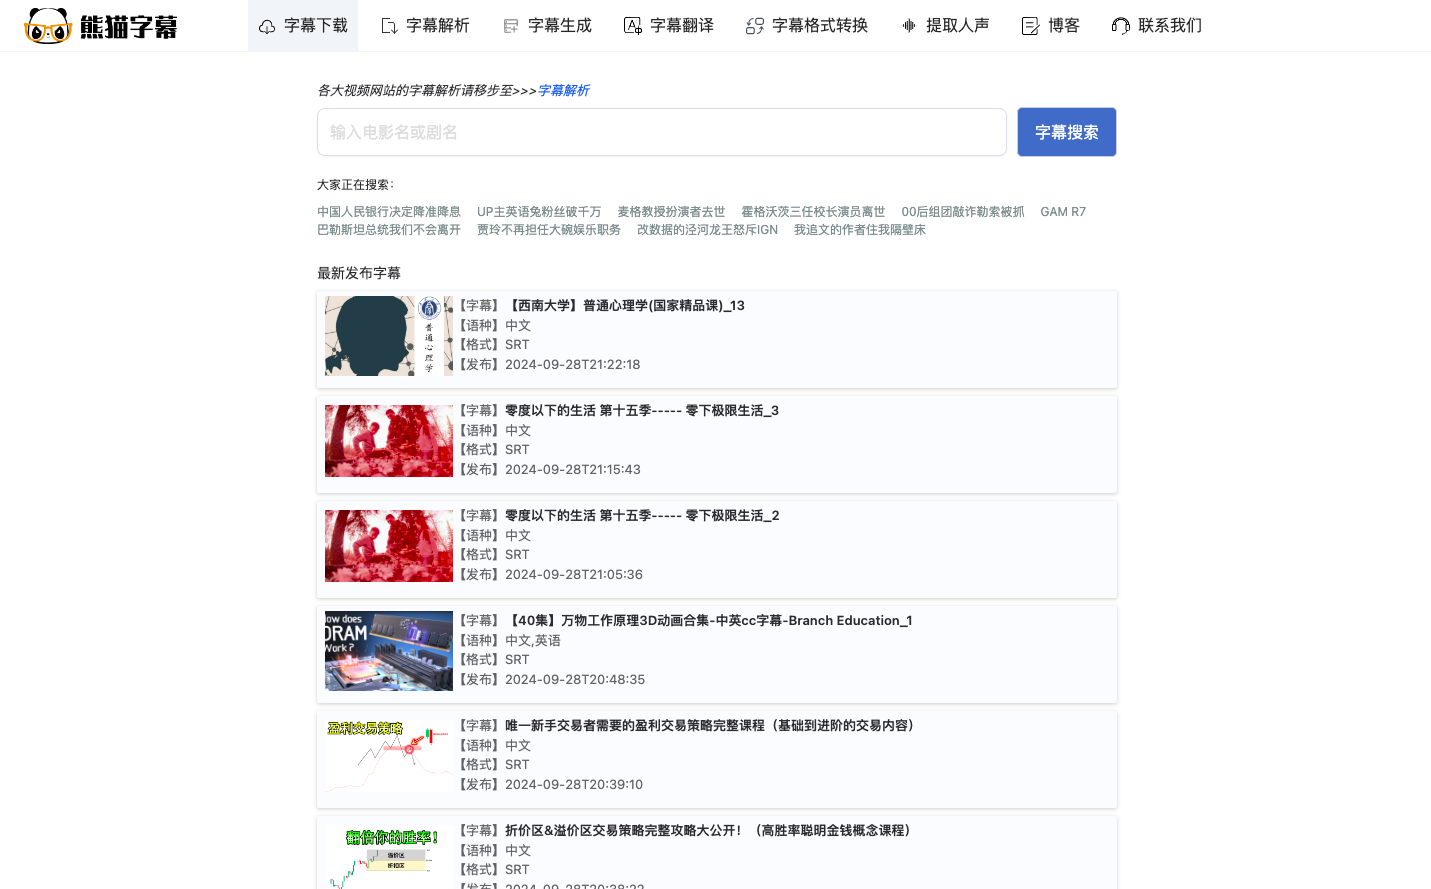The height and width of the screenshot is (889, 1431).
Task: Open the 字幕下载 menu item
Action: click(303, 26)
